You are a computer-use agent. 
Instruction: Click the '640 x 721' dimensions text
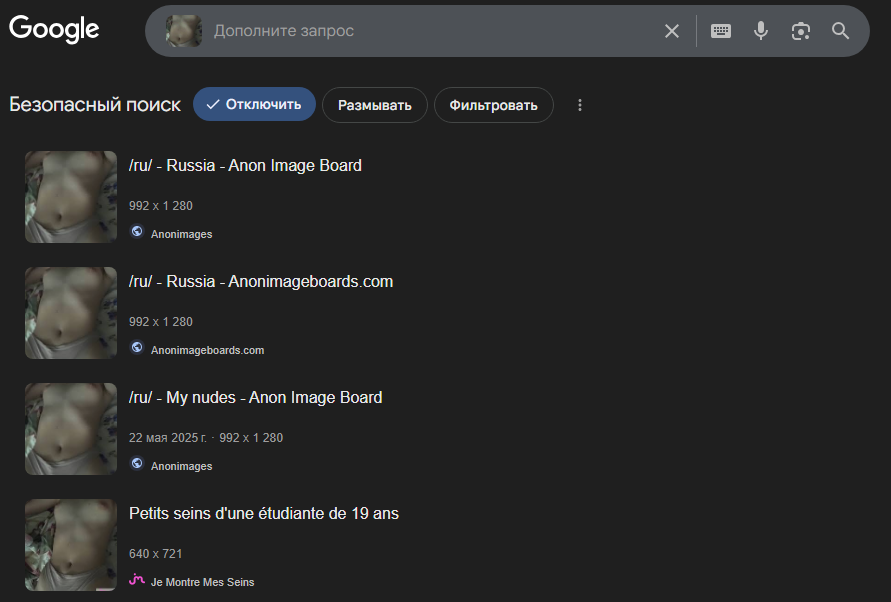pyautogui.click(x=156, y=554)
